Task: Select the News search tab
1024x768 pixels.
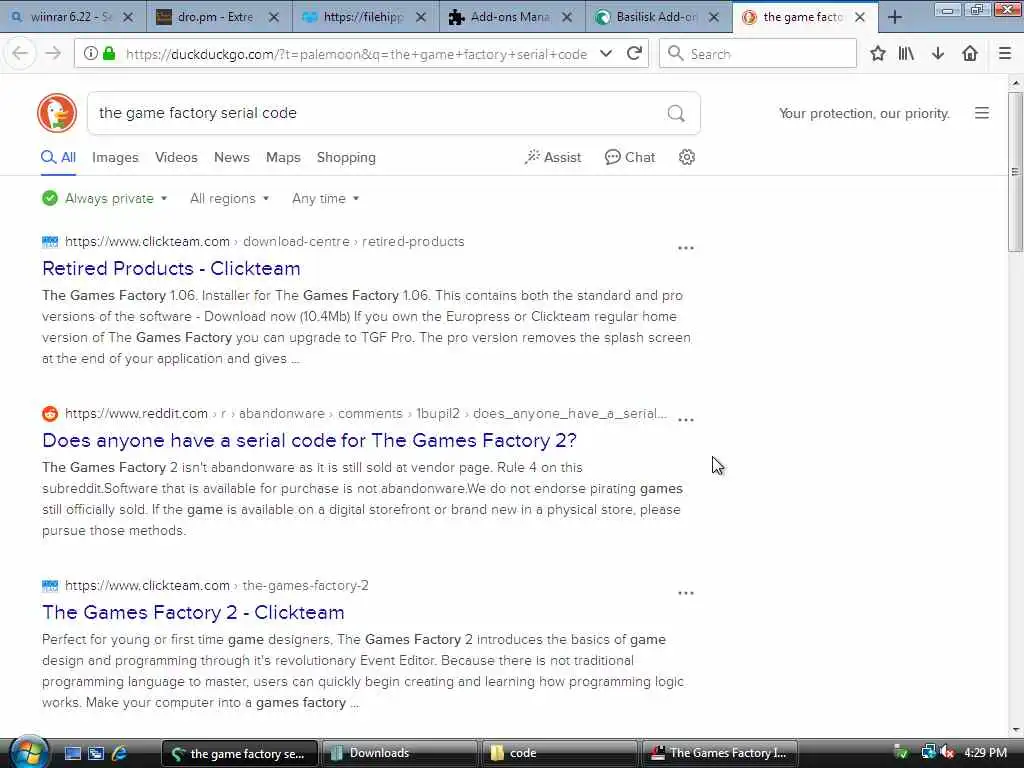Action: (x=232, y=157)
